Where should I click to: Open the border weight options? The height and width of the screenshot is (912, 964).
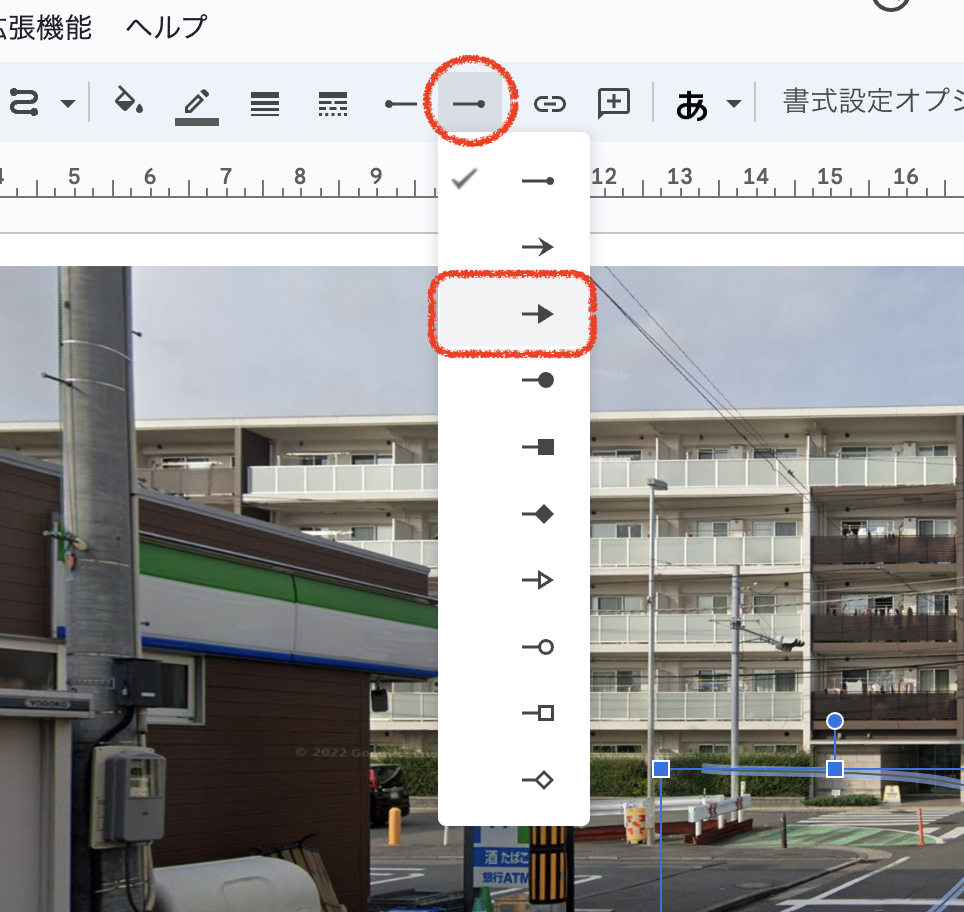pos(265,103)
